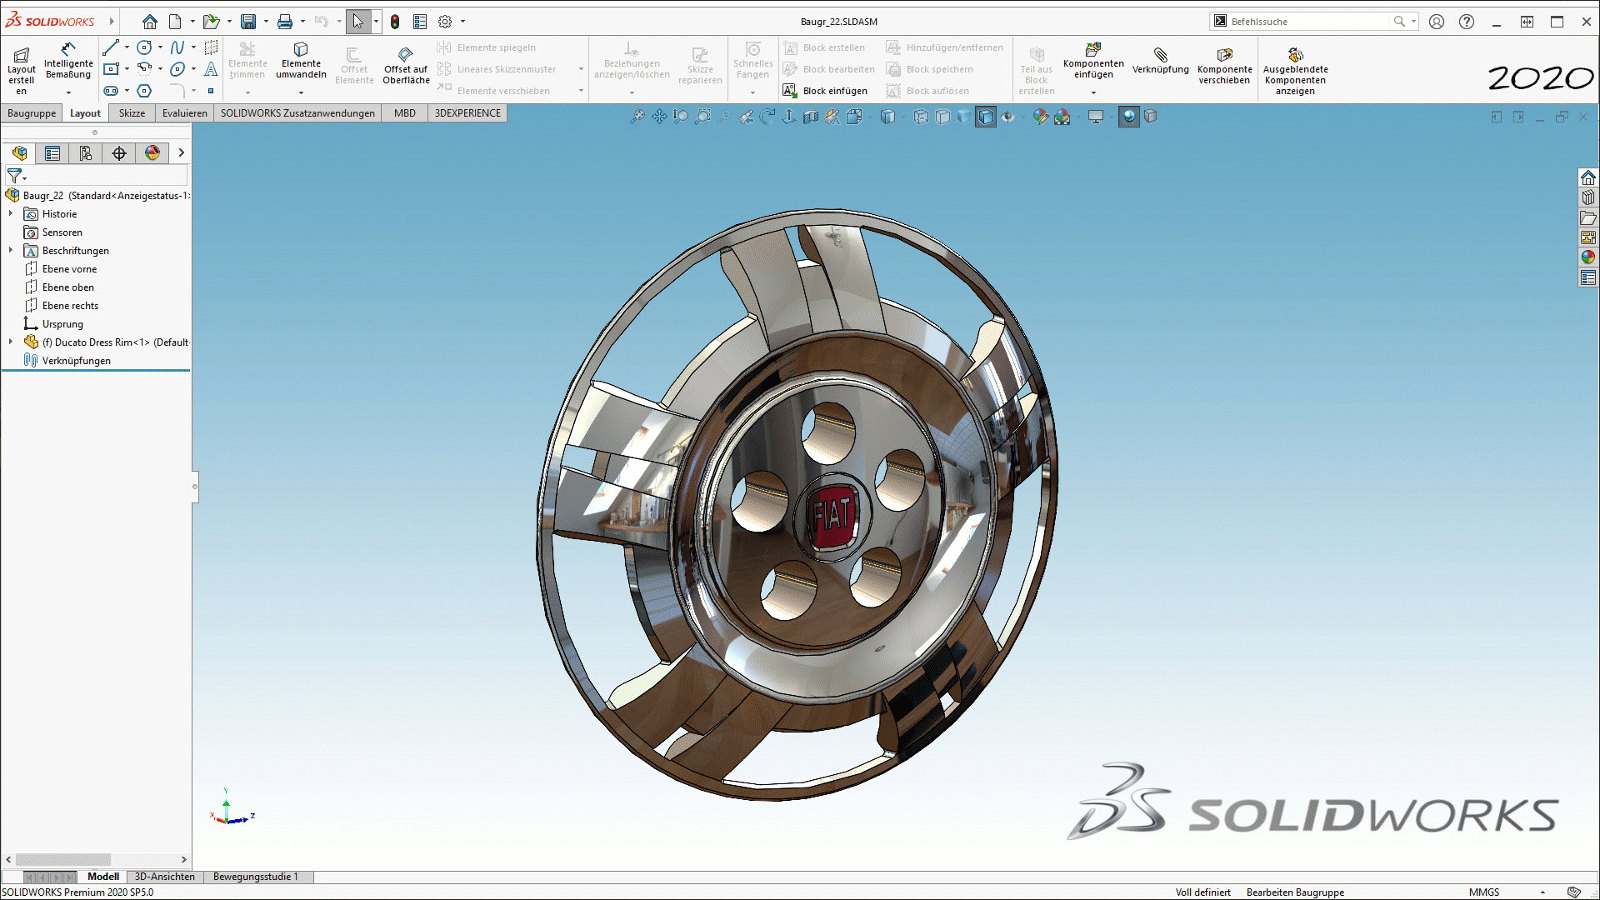
Task: Expand the Historie tree node
Action: point(11,214)
